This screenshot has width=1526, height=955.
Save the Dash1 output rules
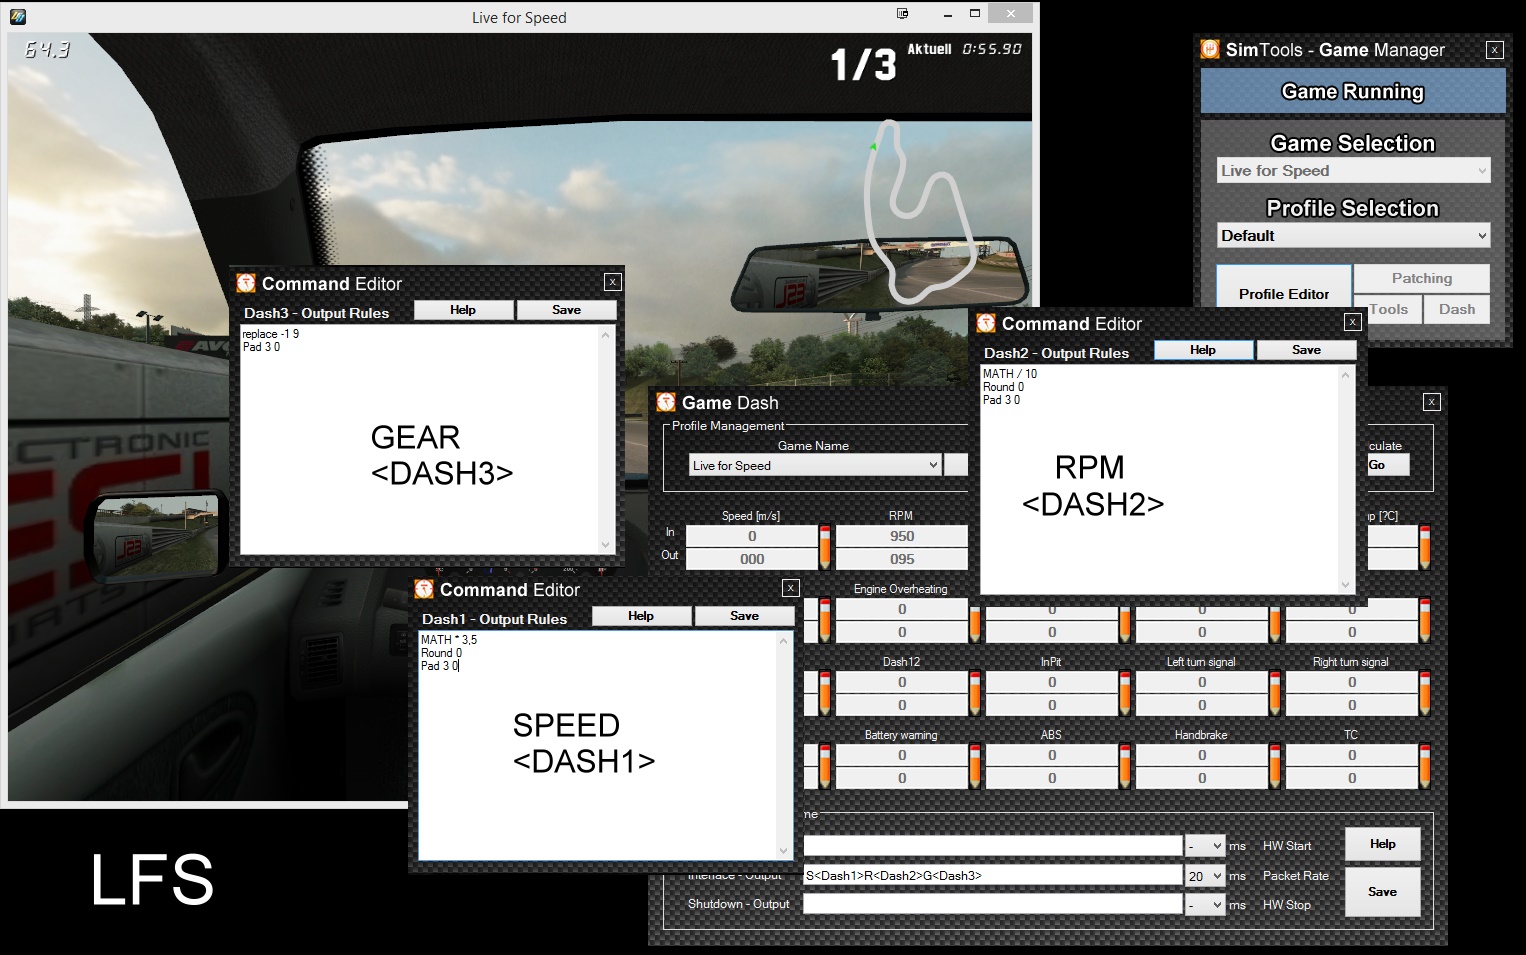pos(744,616)
